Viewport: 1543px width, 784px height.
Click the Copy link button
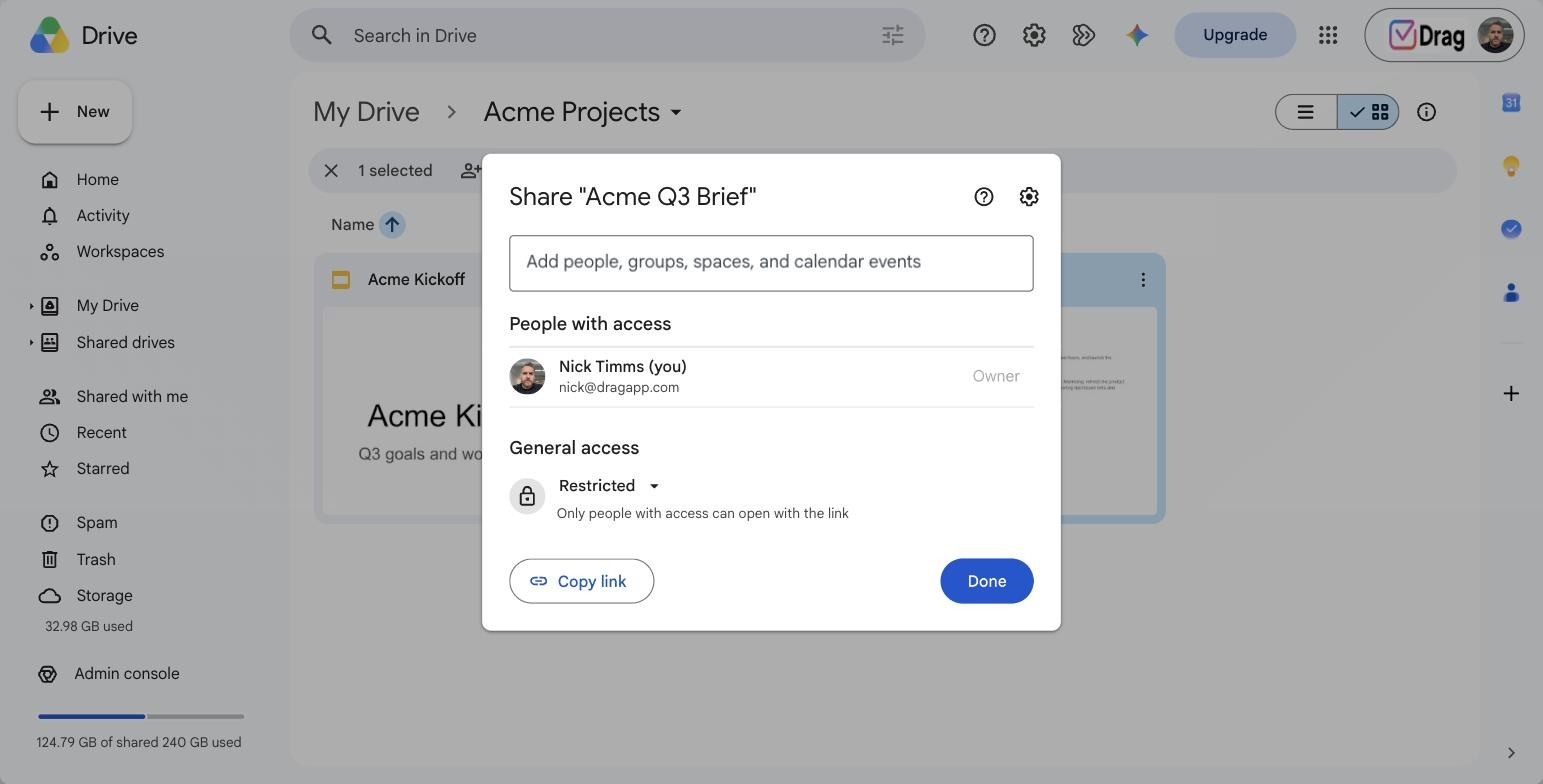pyautogui.click(x=582, y=581)
